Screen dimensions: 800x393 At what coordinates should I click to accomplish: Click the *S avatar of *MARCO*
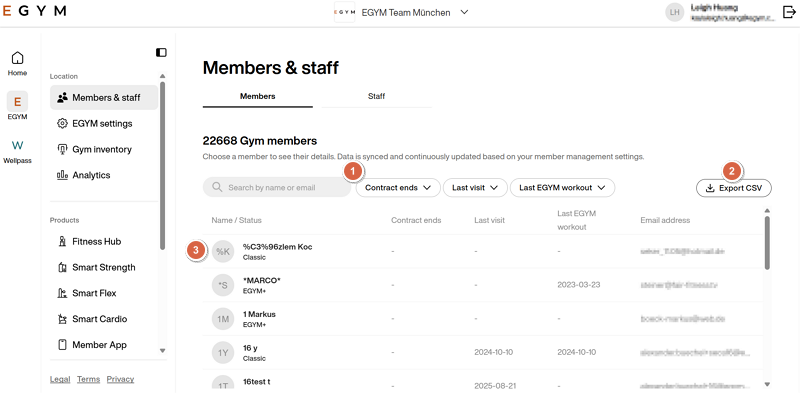[222, 285]
